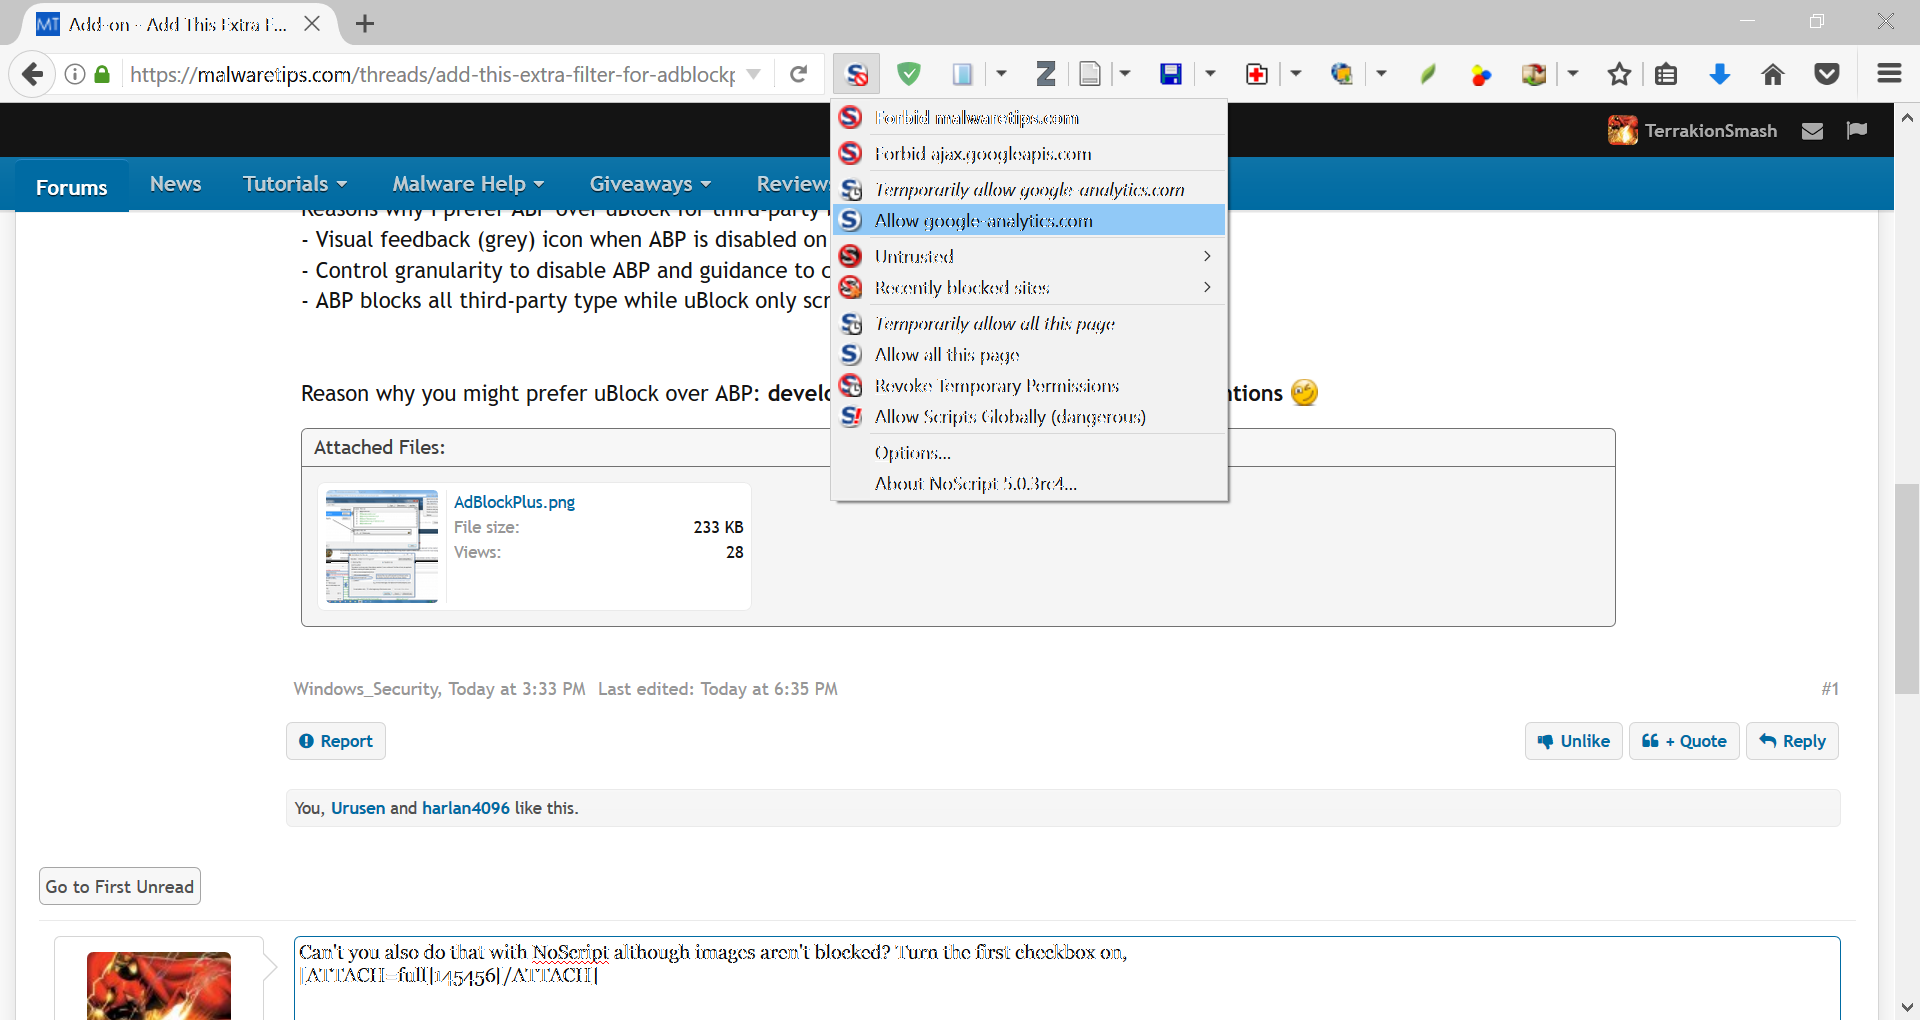Click the NoScript toolbar icon
Viewport: 1920px width, 1020px height.
click(856, 74)
